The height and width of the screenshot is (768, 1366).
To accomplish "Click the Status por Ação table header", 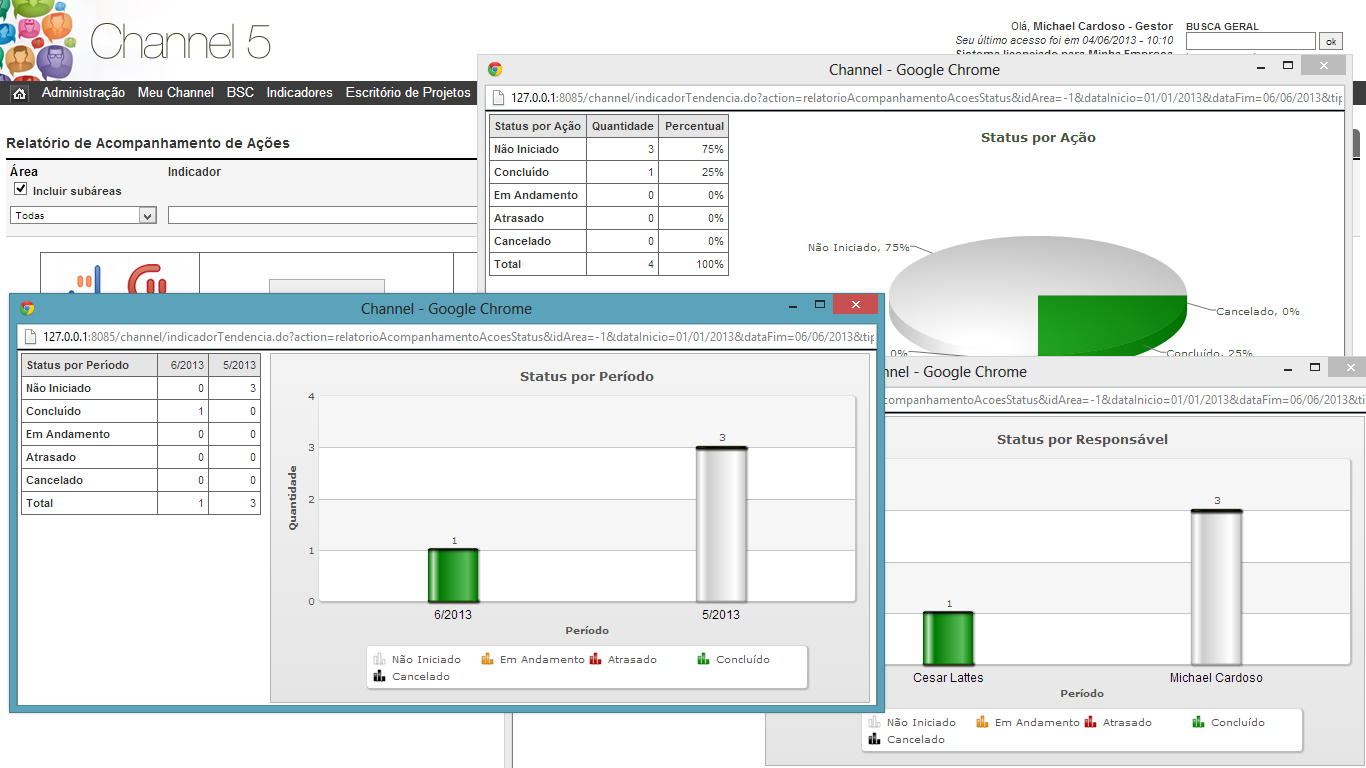I will click(538, 126).
